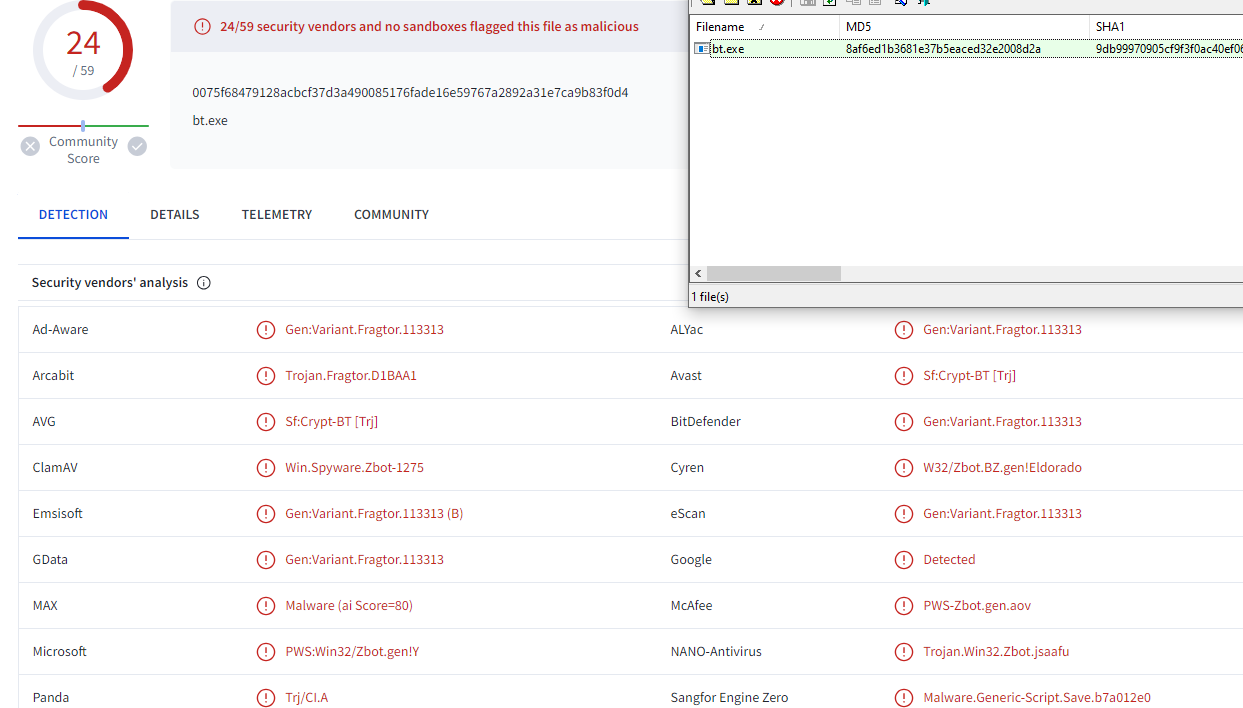The image size is (1243, 708).
Task: Click the HashMyFiles horizontal scrollbar thumb
Action: click(x=774, y=274)
